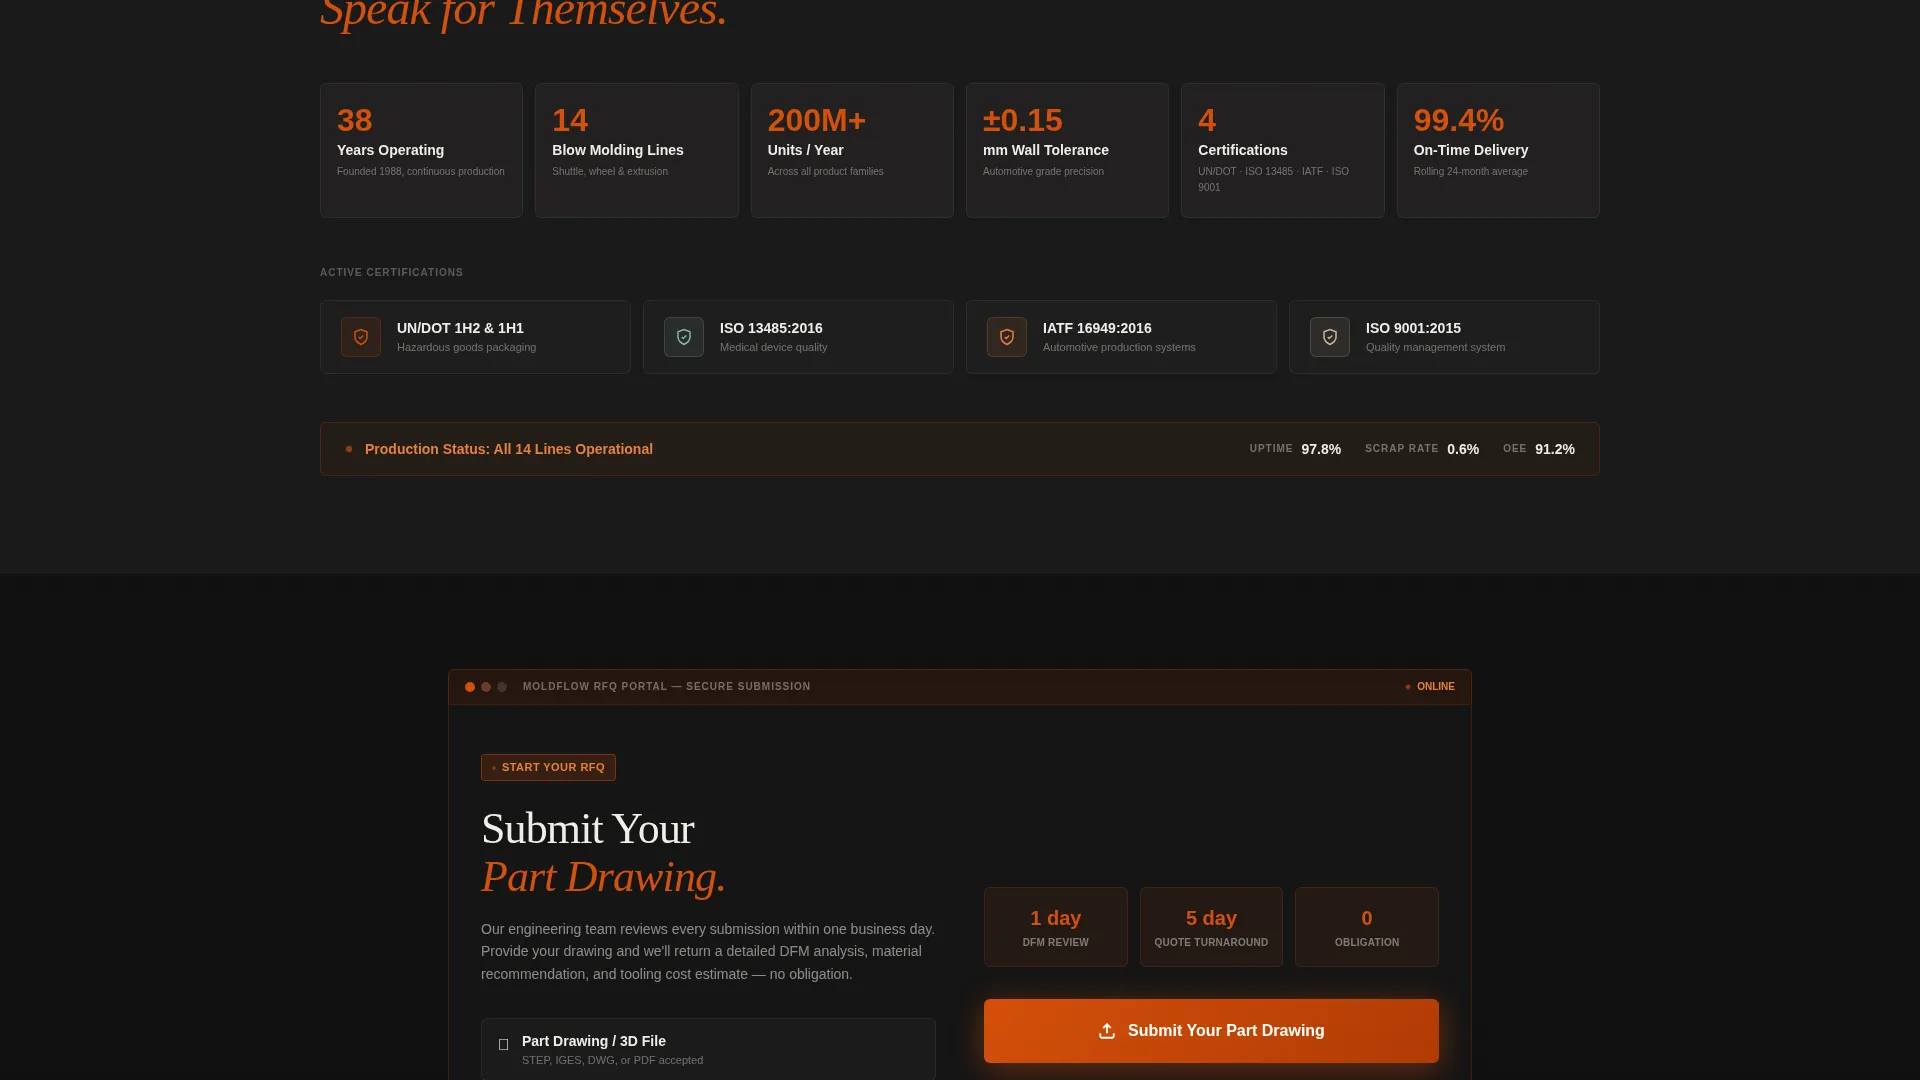The image size is (1920, 1080).
Task: Select the 200M+ Units / Year card
Action: coord(852,150)
